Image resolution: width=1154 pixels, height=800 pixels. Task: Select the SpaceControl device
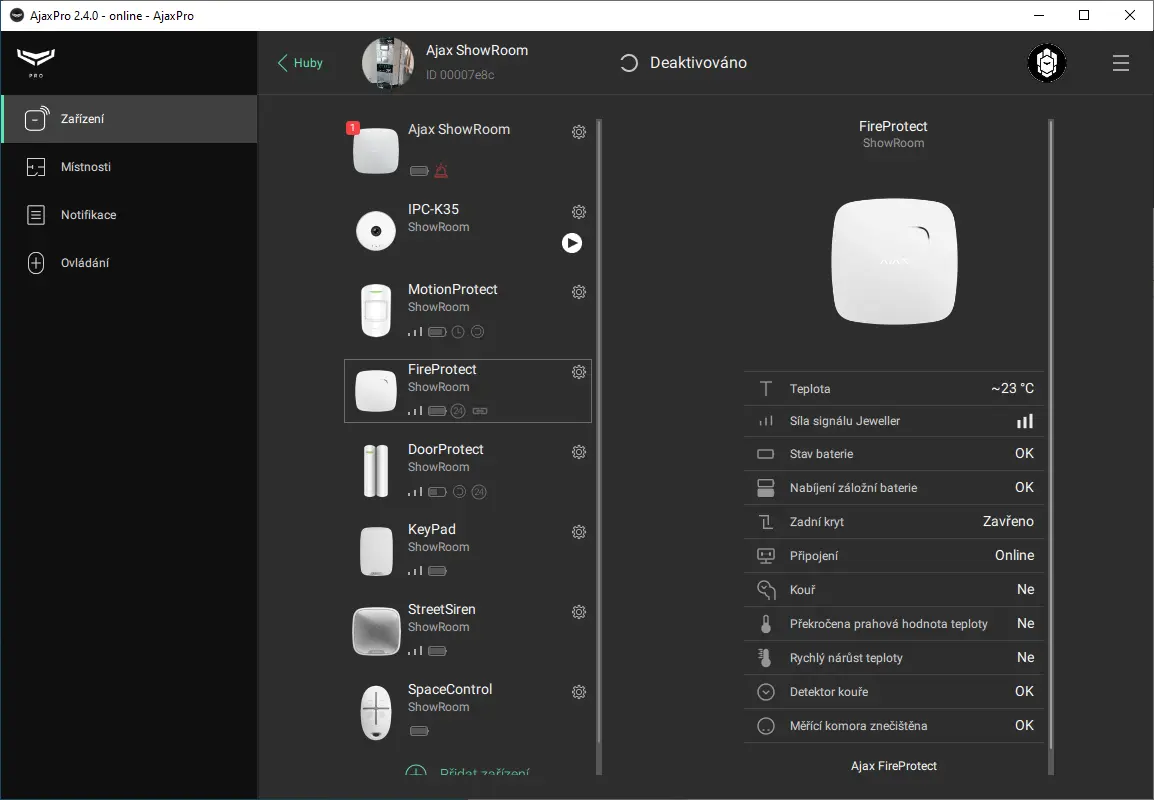click(x=468, y=711)
